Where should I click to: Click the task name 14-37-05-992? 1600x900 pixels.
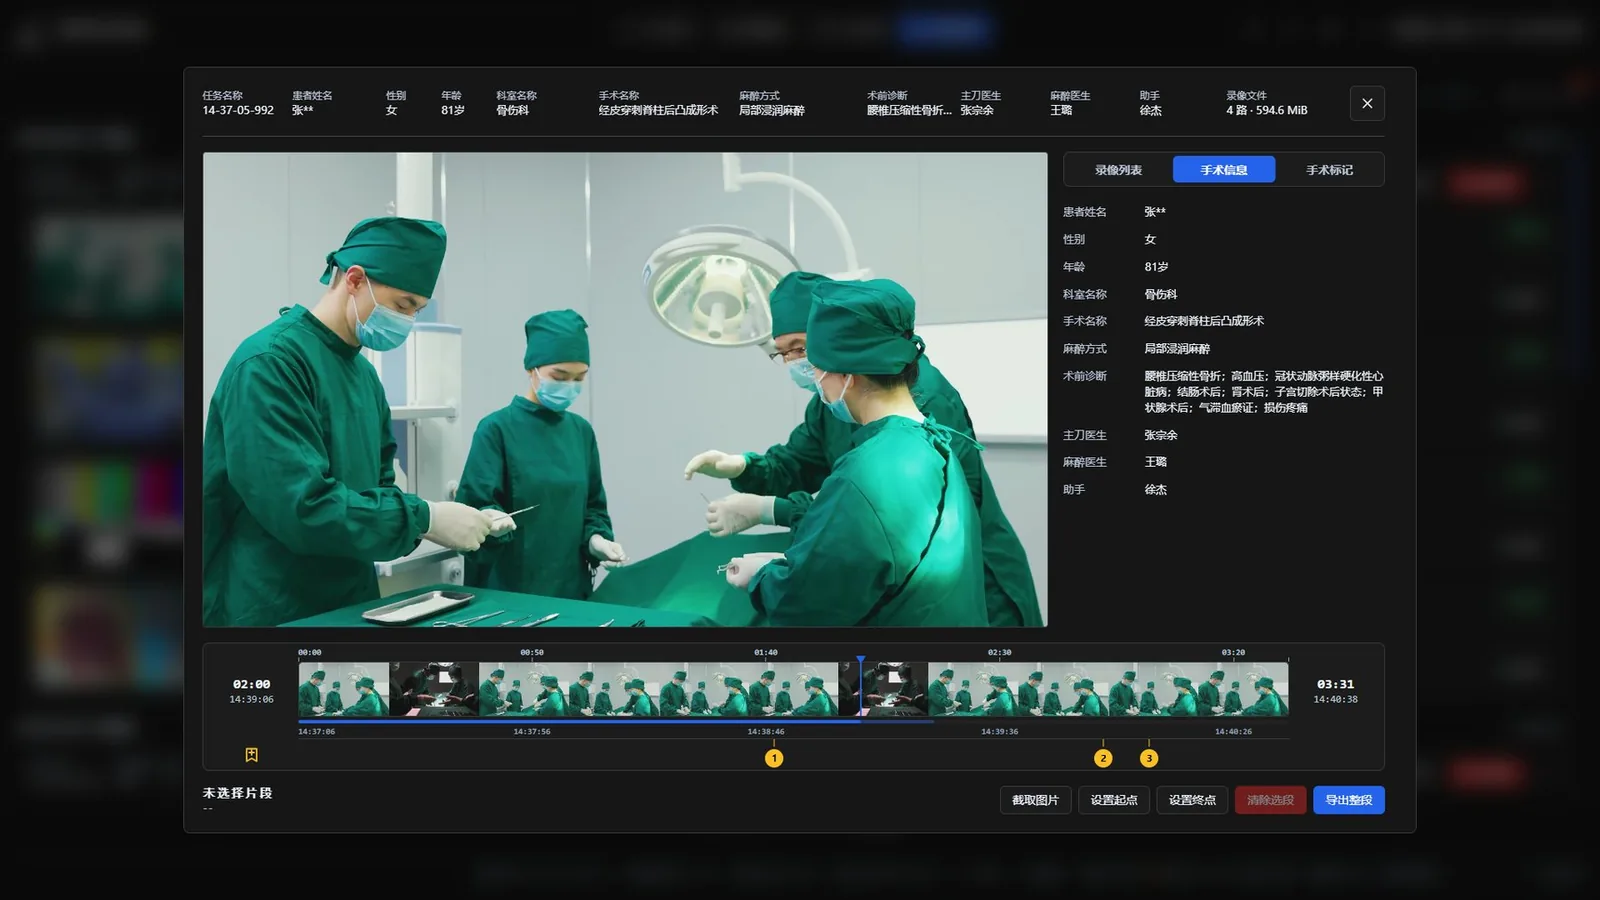[x=238, y=110]
